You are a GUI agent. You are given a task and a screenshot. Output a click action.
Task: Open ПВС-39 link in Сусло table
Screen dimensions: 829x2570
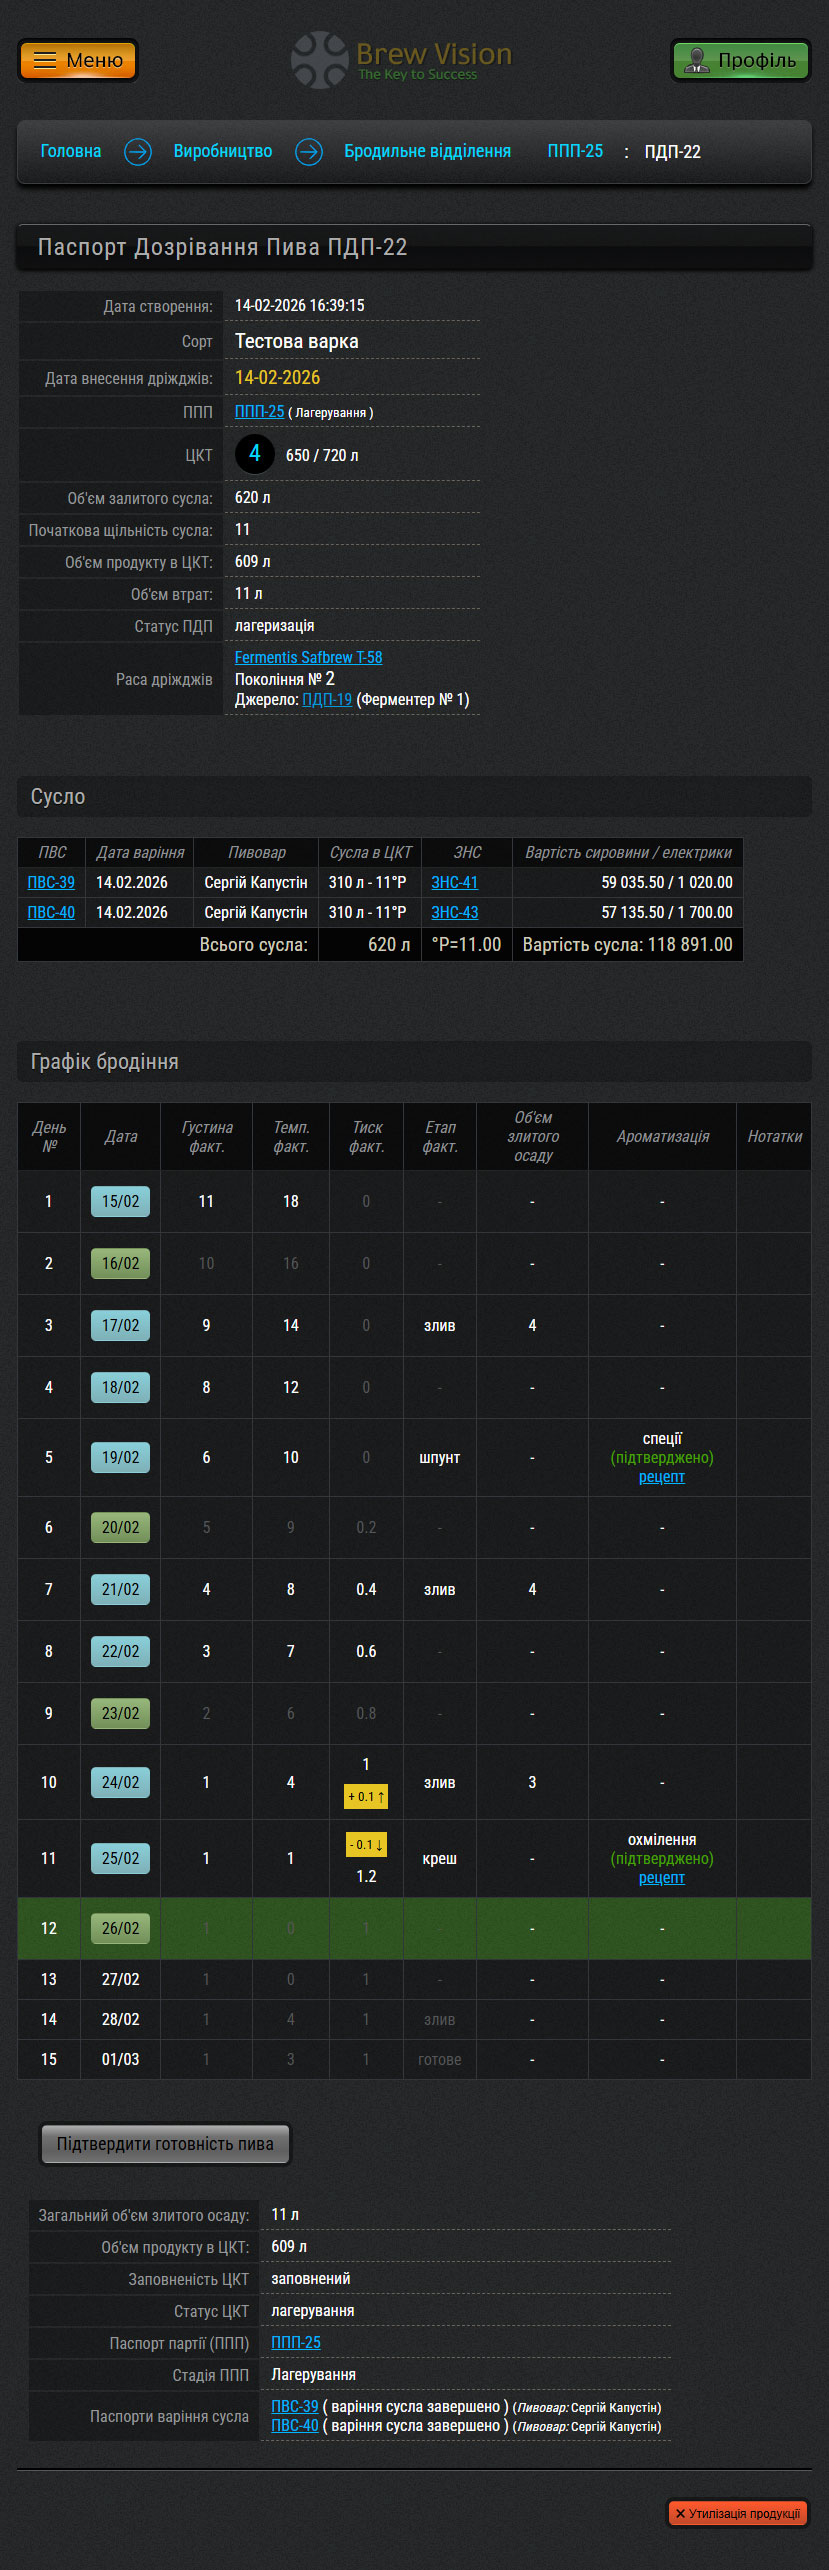[51, 883]
